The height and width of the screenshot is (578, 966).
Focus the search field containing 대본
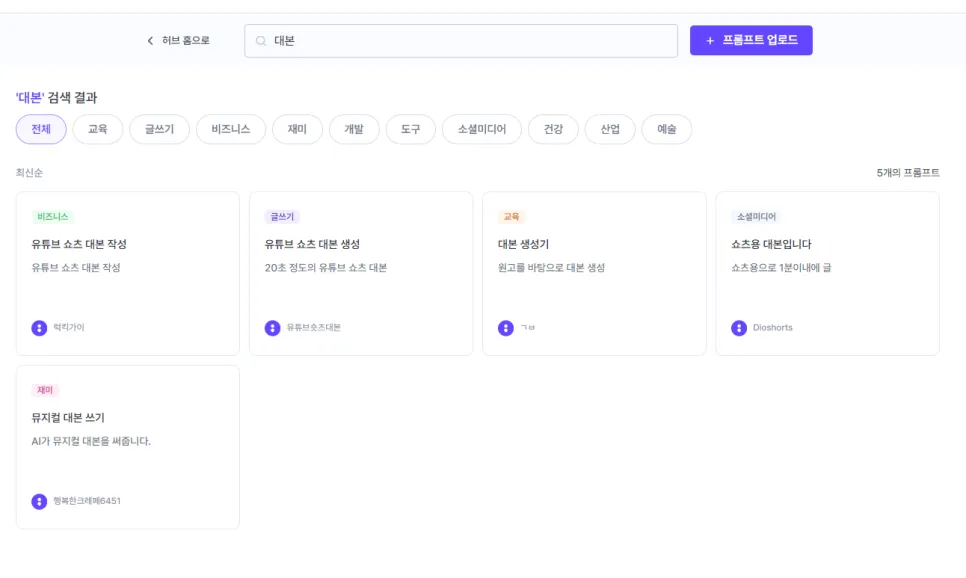(461, 41)
